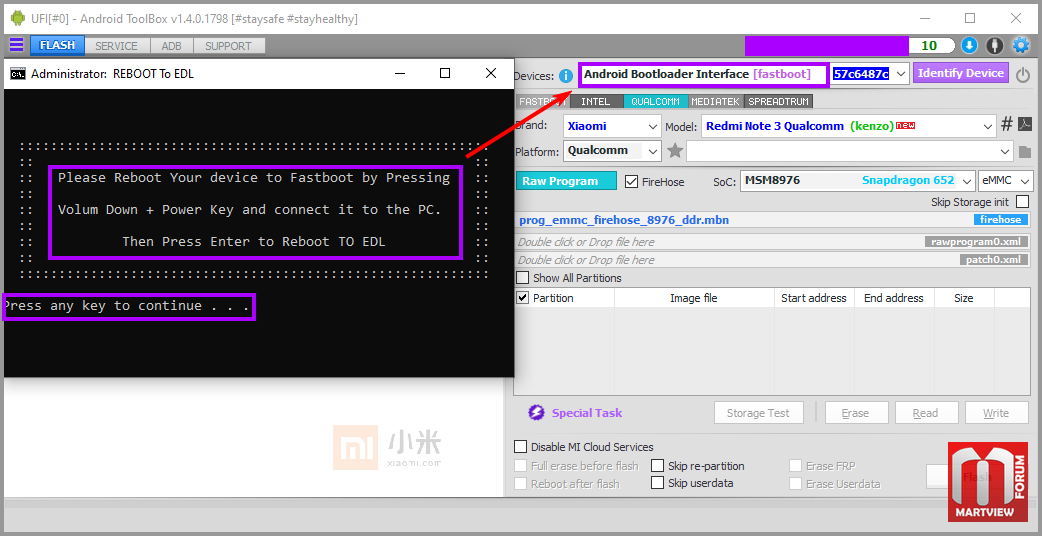Viewport: 1042px width, 536px height.
Task: Click the Storage Test button
Action: (x=758, y=412)
